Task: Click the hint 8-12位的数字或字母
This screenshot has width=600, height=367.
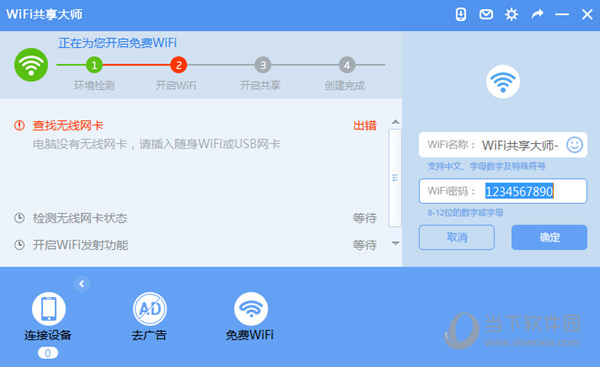Action: coord(465,212)
